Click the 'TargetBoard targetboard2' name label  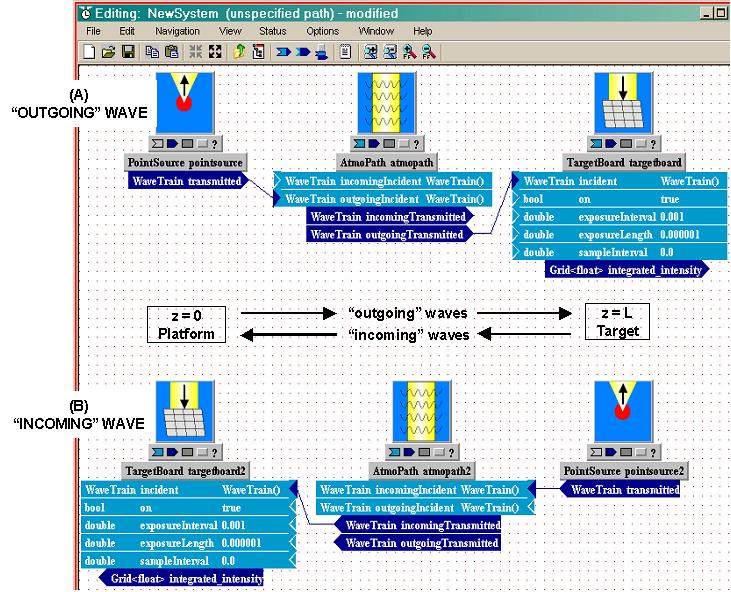point(186,471)
